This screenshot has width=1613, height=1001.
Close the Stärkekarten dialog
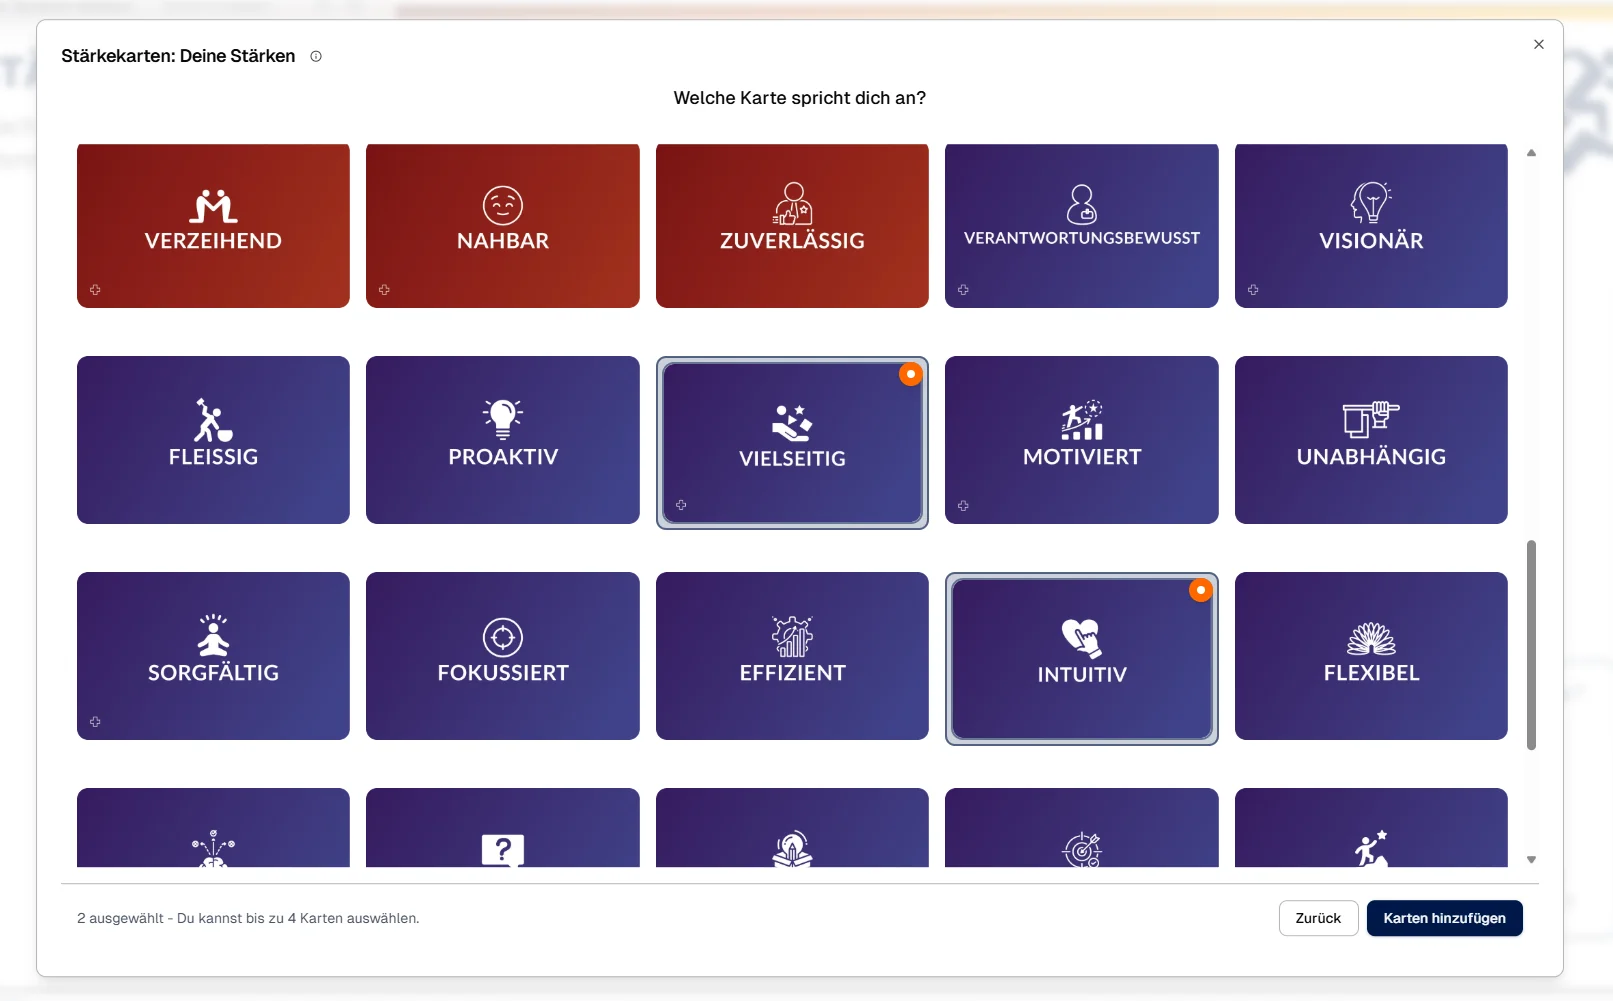coord(1538,45)
